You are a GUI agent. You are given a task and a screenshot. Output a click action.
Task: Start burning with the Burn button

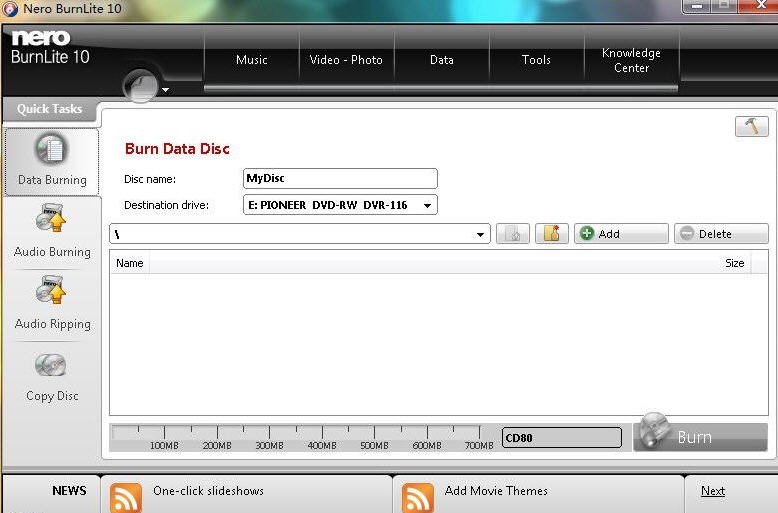click(x=700, y=437)
